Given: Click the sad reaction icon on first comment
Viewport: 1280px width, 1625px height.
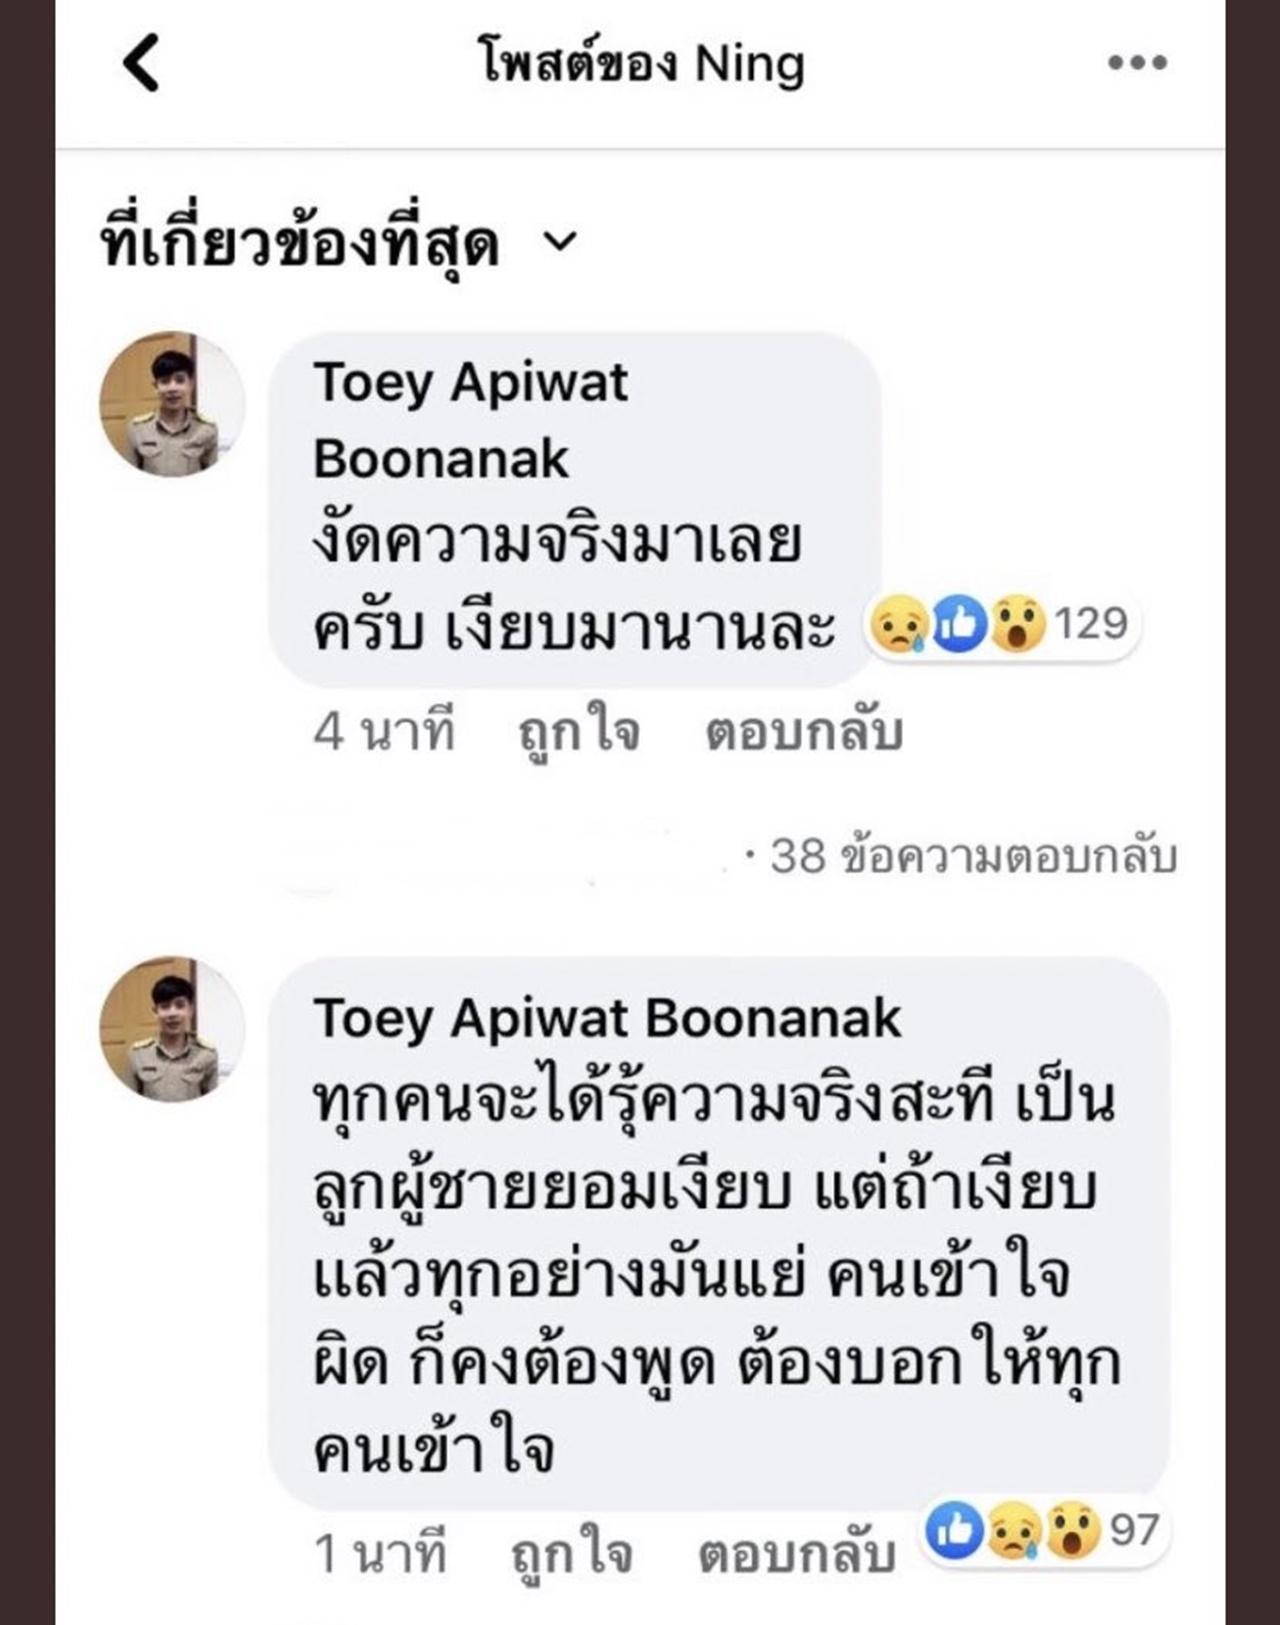Looking at the screenshot, I should click(900, 624).
